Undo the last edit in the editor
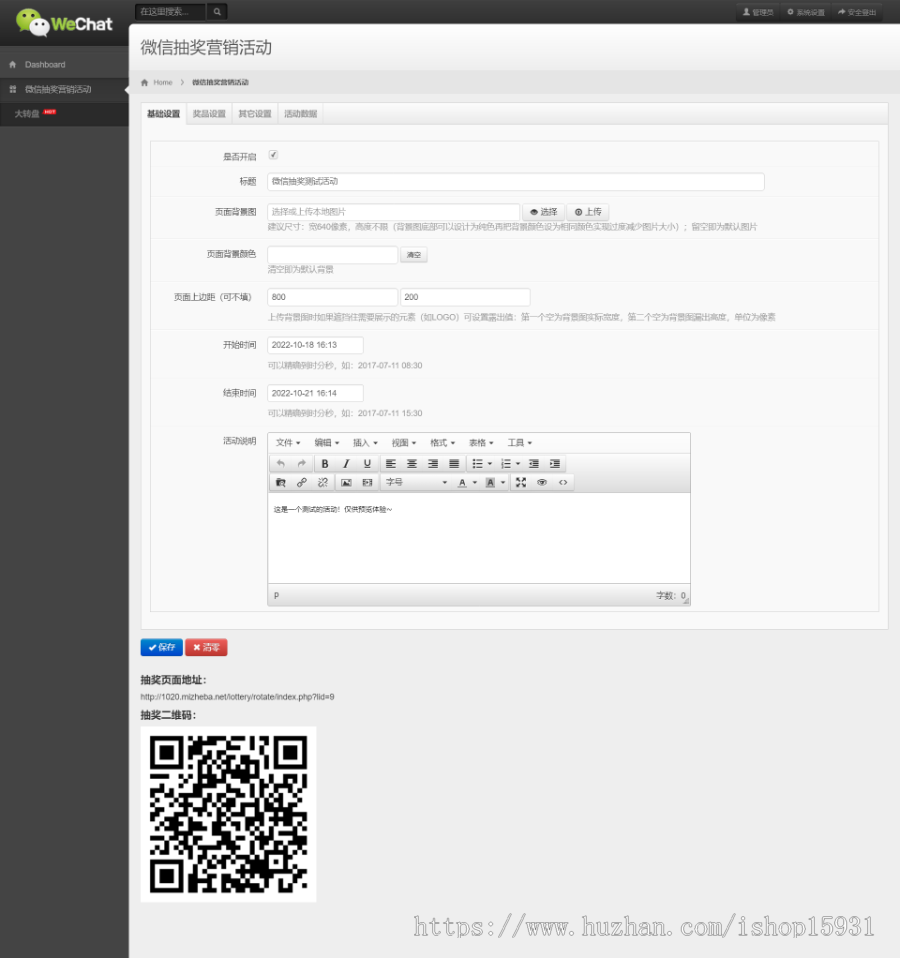This screenshot has height=958, width=900. [x=280, y=464]
